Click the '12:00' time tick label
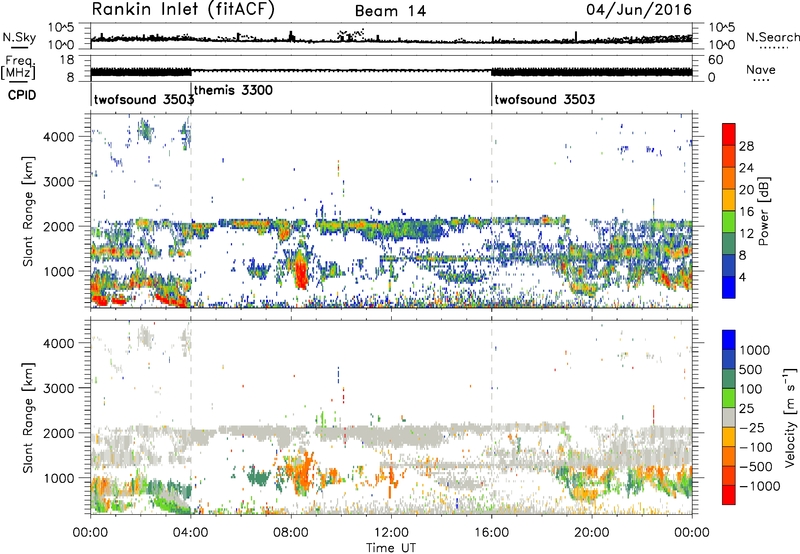The image size is (800, 554). pyautogui.click(x=391, y=533)
